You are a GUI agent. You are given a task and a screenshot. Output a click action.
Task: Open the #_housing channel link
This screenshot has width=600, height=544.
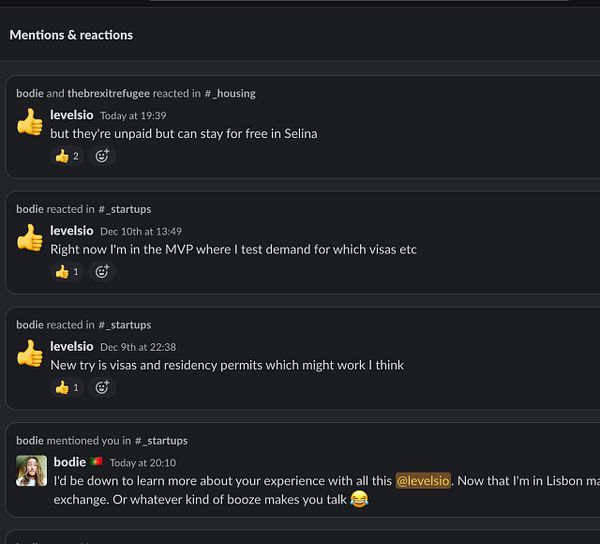click(230, 93)
